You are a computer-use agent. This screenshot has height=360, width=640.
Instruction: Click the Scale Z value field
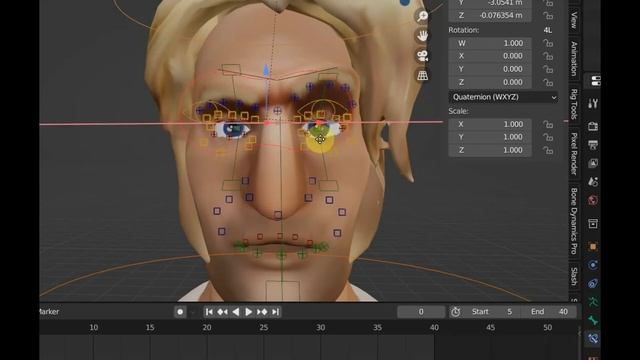[x=490, y=150]
